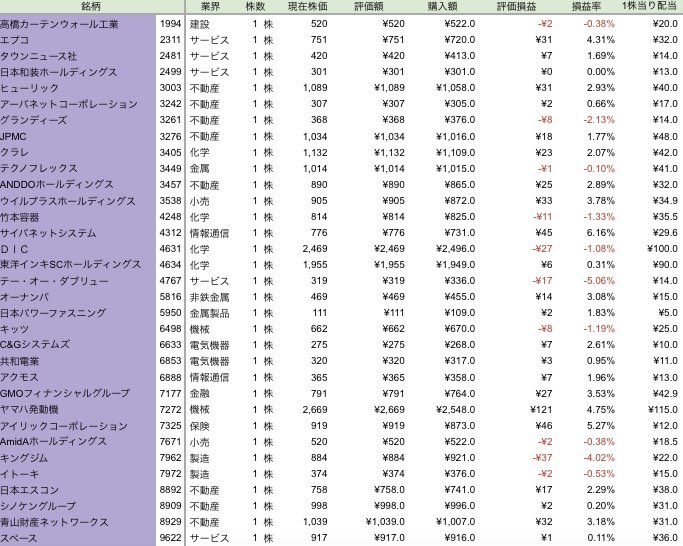Select the テクノフレックス cell
The width and height of the screenshot is (683, 546).
tap(39, 169)
